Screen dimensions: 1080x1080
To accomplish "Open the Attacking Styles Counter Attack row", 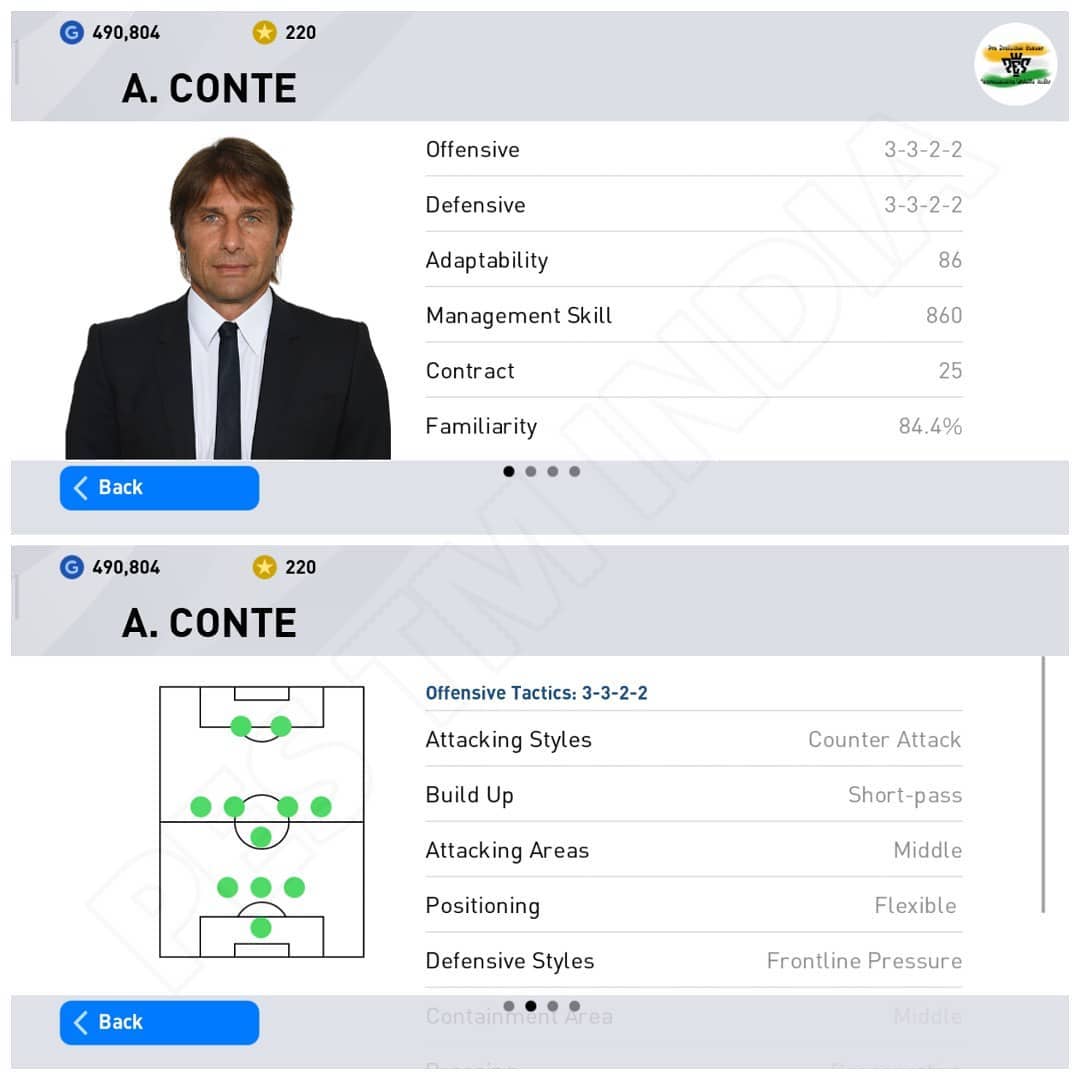I will coord(694,739).
